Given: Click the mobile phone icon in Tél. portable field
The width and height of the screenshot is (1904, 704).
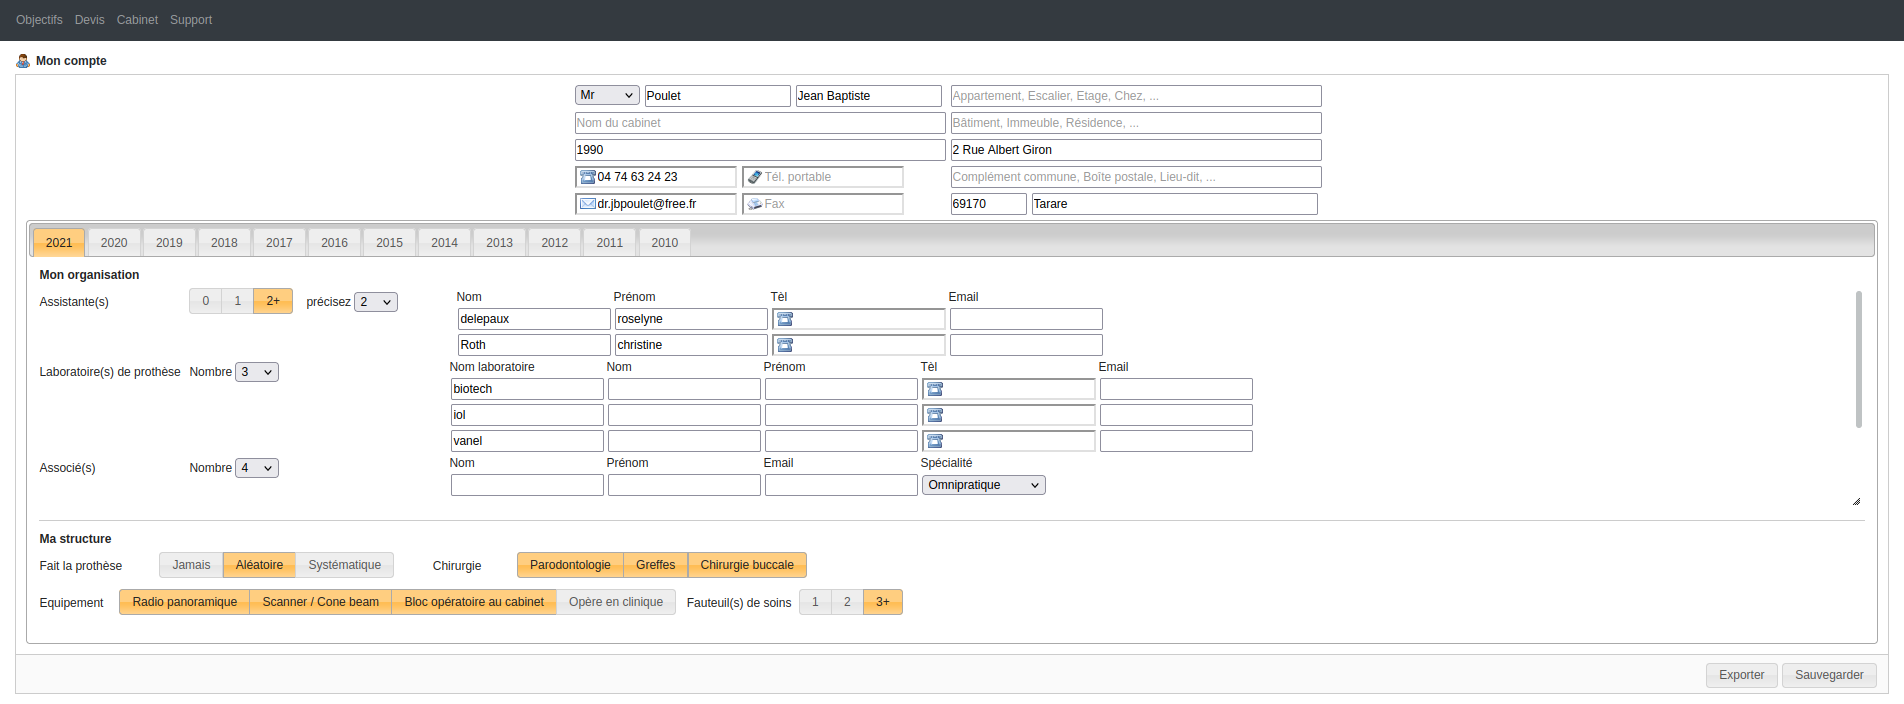Looking at the screenshot, I should pyautogui.click(x=755, y=177).
